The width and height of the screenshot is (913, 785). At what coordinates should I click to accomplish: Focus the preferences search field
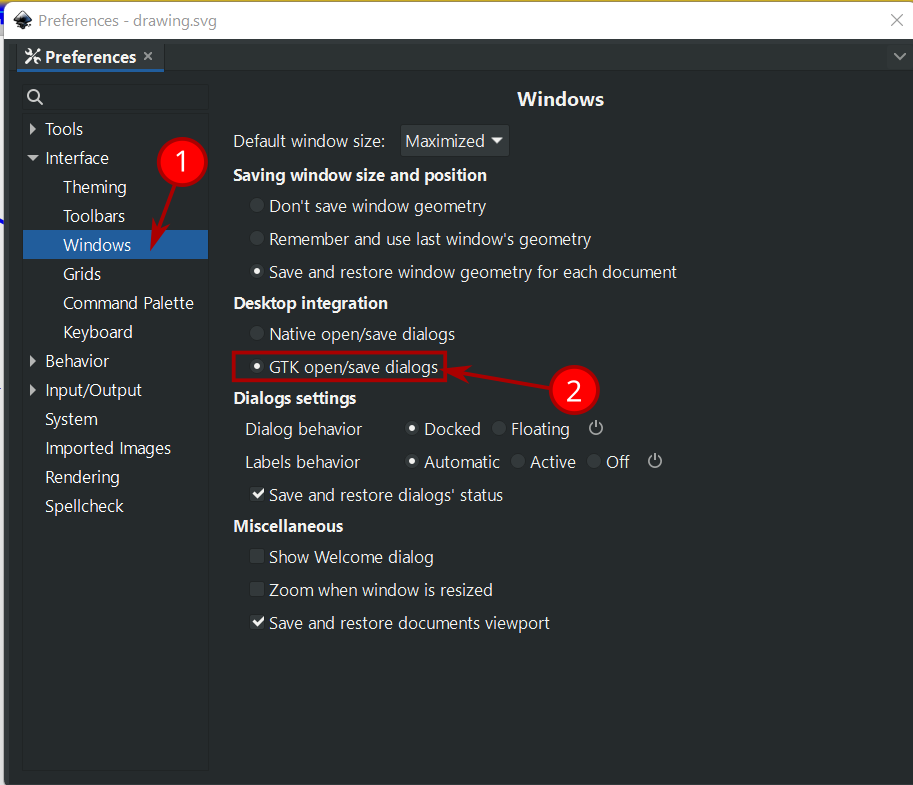pyautogui.click(x=115, y=97)
